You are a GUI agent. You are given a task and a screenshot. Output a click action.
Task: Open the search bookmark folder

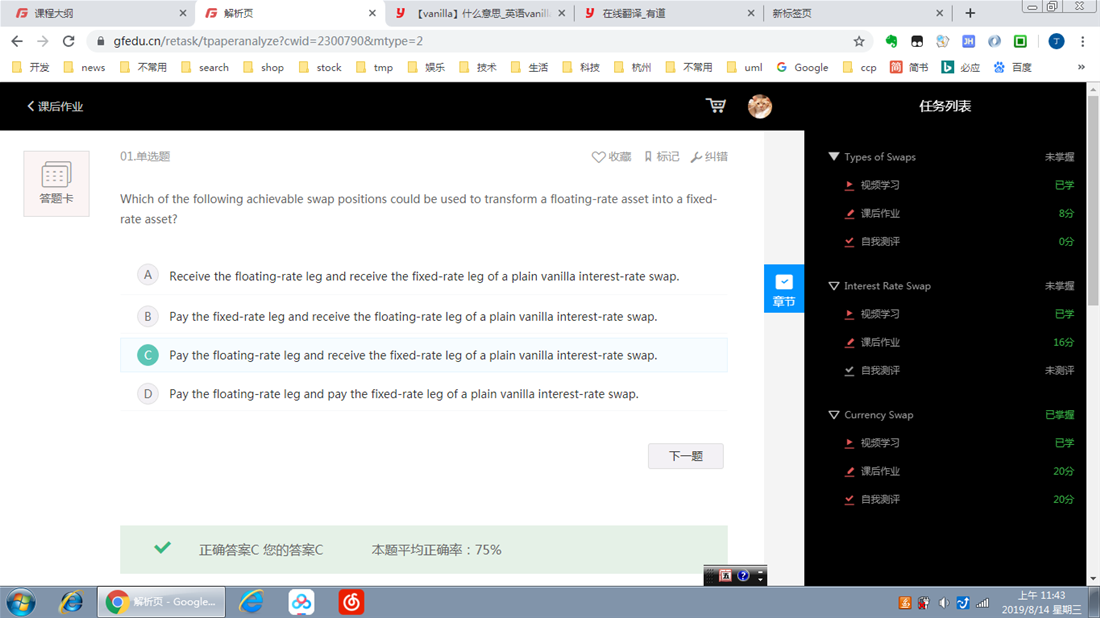(x=205, y=67)
